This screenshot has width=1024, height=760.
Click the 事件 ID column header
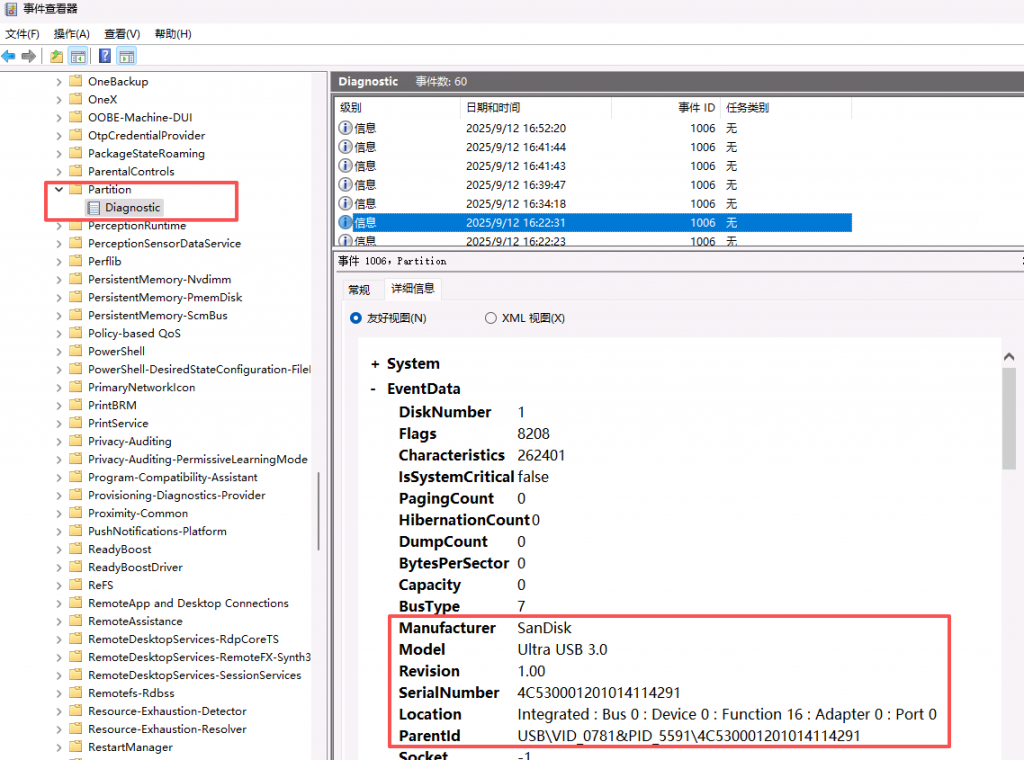point(696,107)
